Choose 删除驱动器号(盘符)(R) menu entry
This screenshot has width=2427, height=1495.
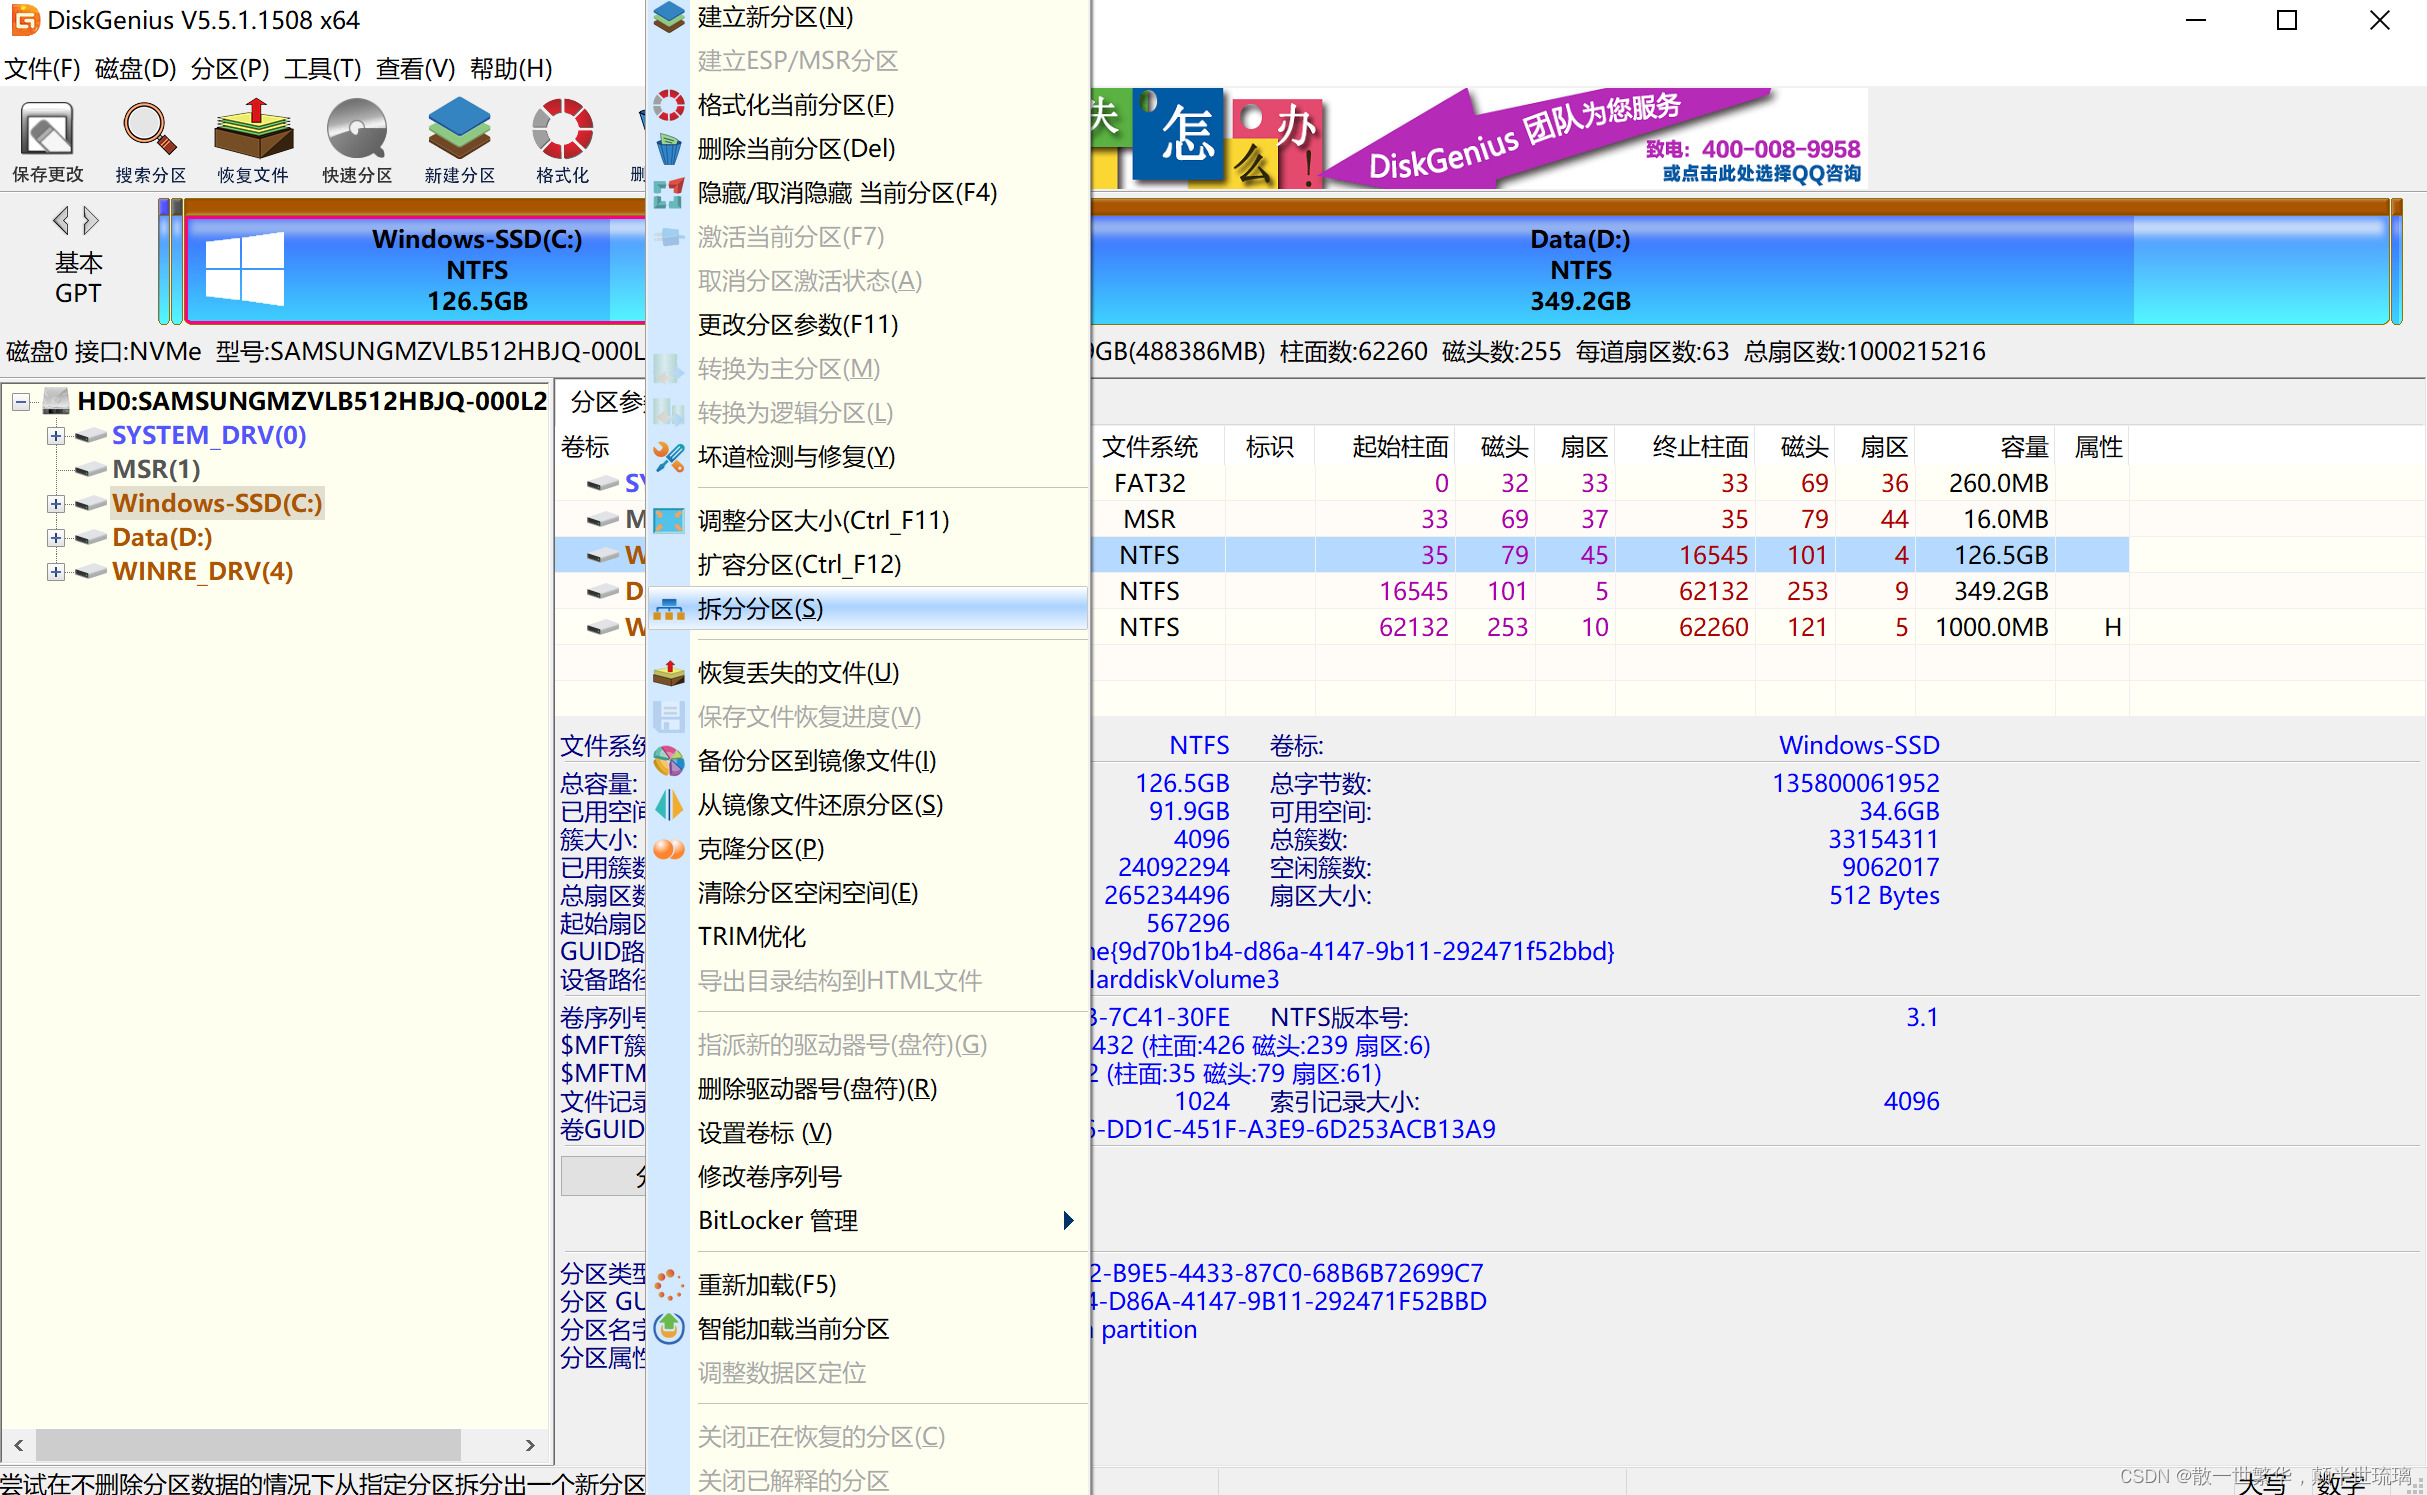click(868, 1089)
